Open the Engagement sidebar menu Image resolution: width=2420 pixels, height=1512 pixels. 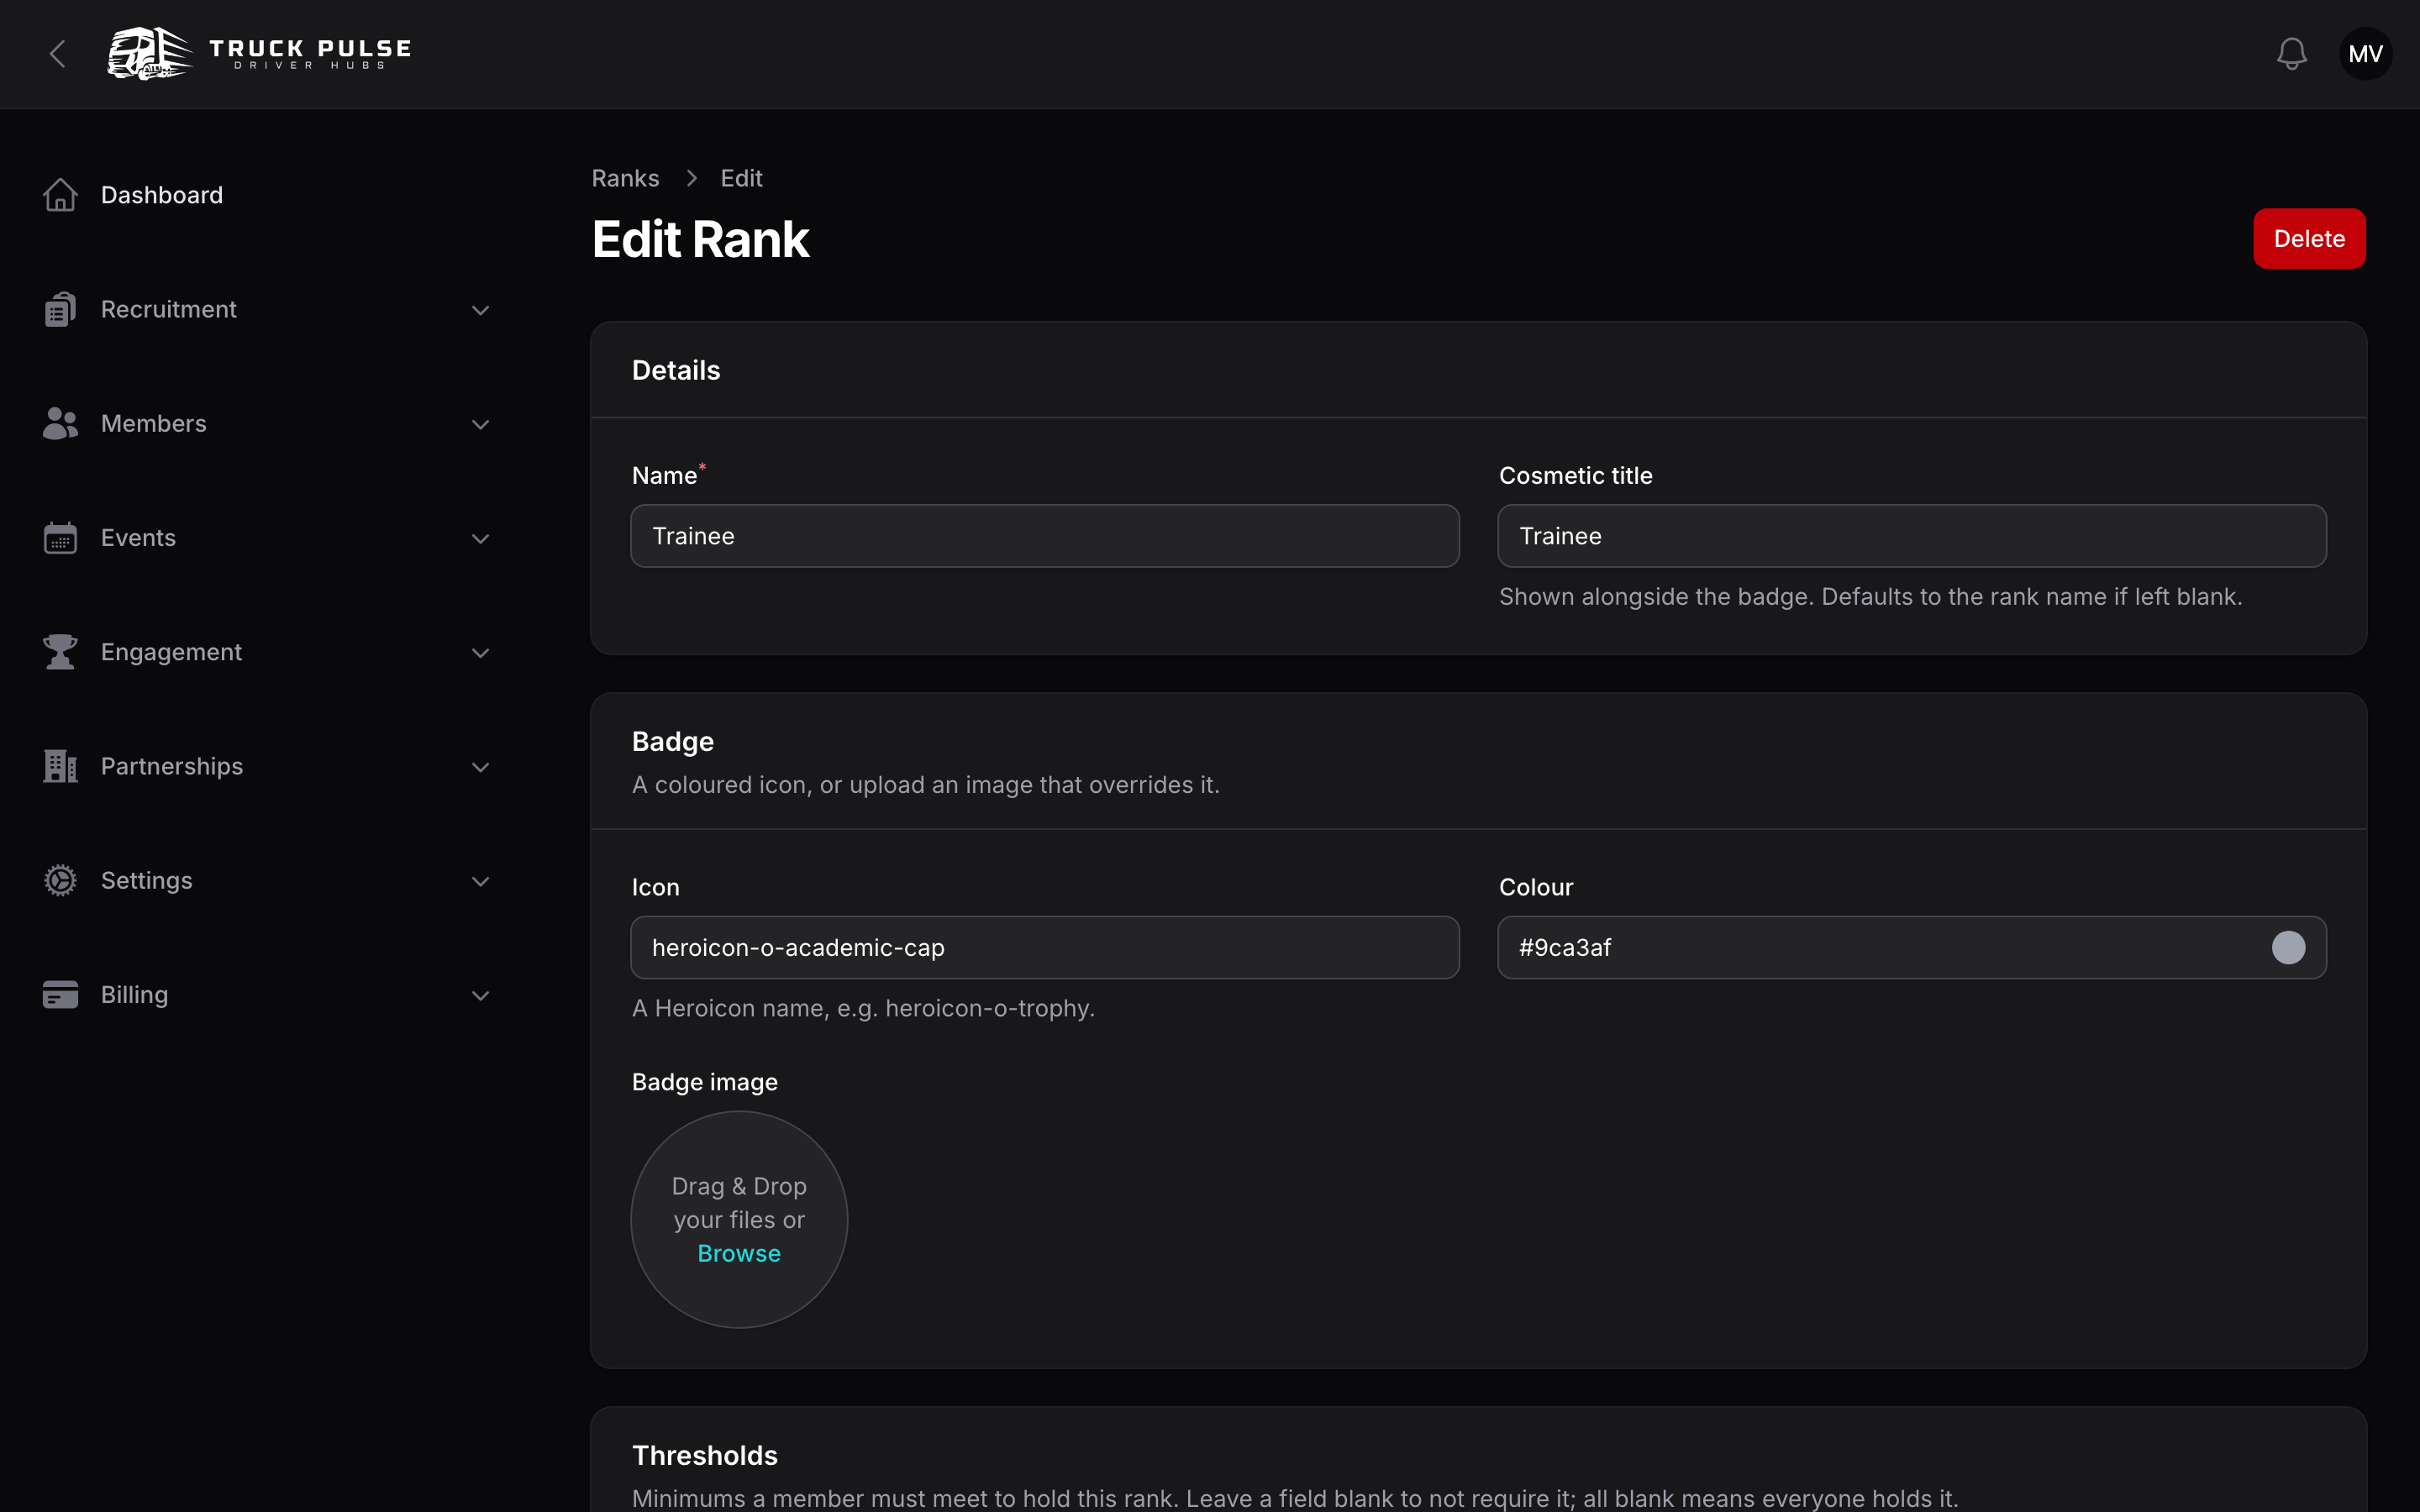[171, 652]
